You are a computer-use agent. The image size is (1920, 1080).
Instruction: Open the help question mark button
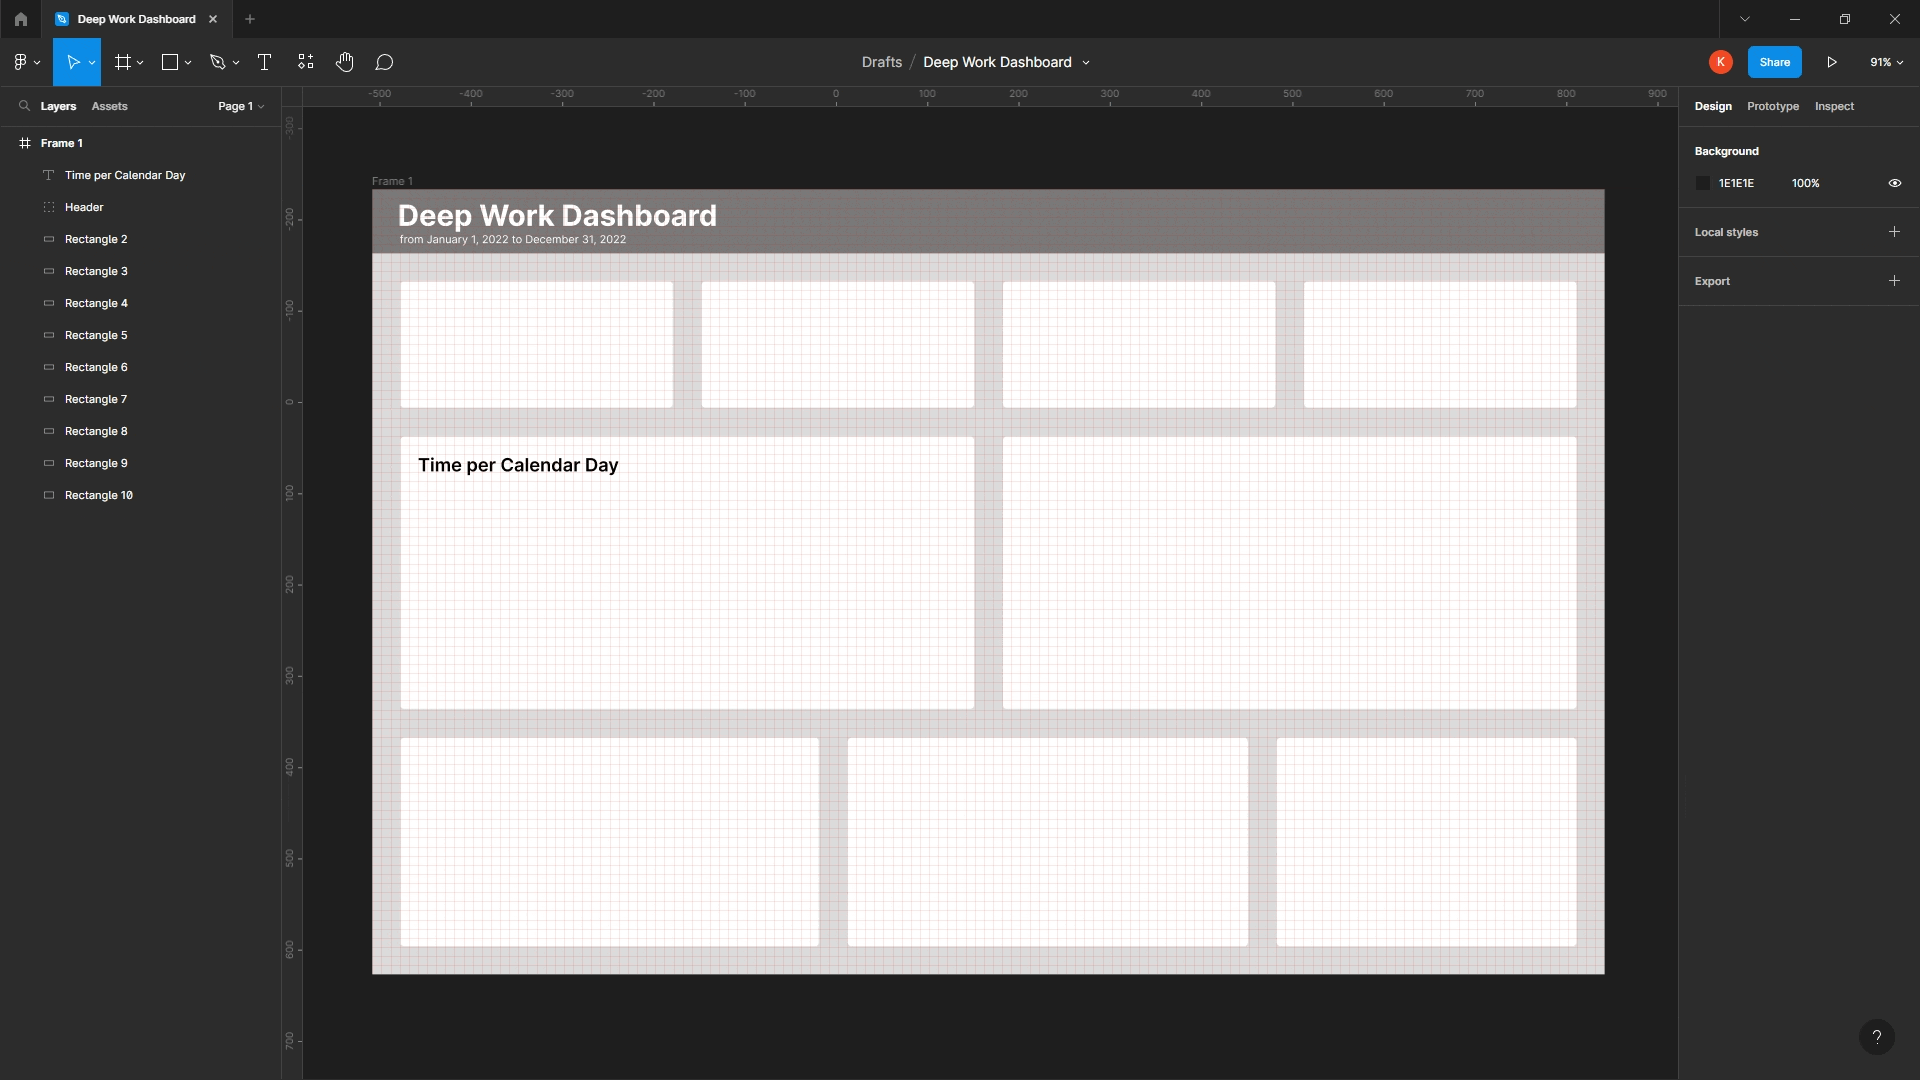1876,1037
